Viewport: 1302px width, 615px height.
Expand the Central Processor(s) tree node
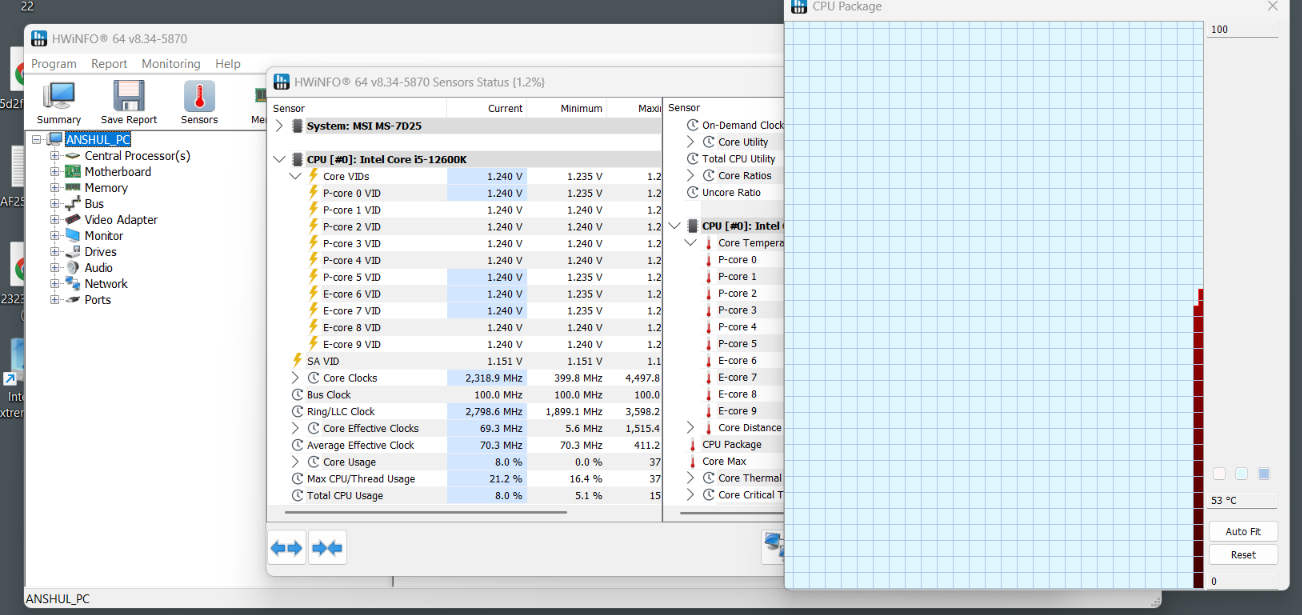point(55,156)
